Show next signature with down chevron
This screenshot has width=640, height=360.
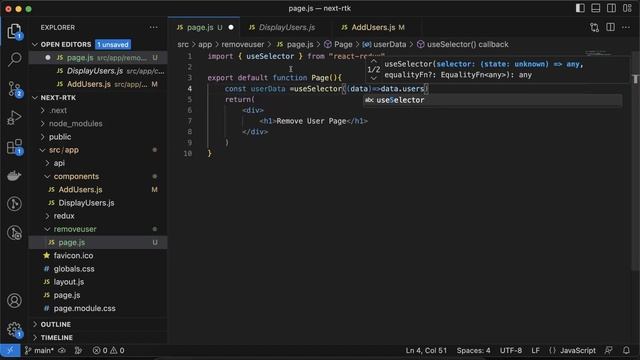point(373,78)
